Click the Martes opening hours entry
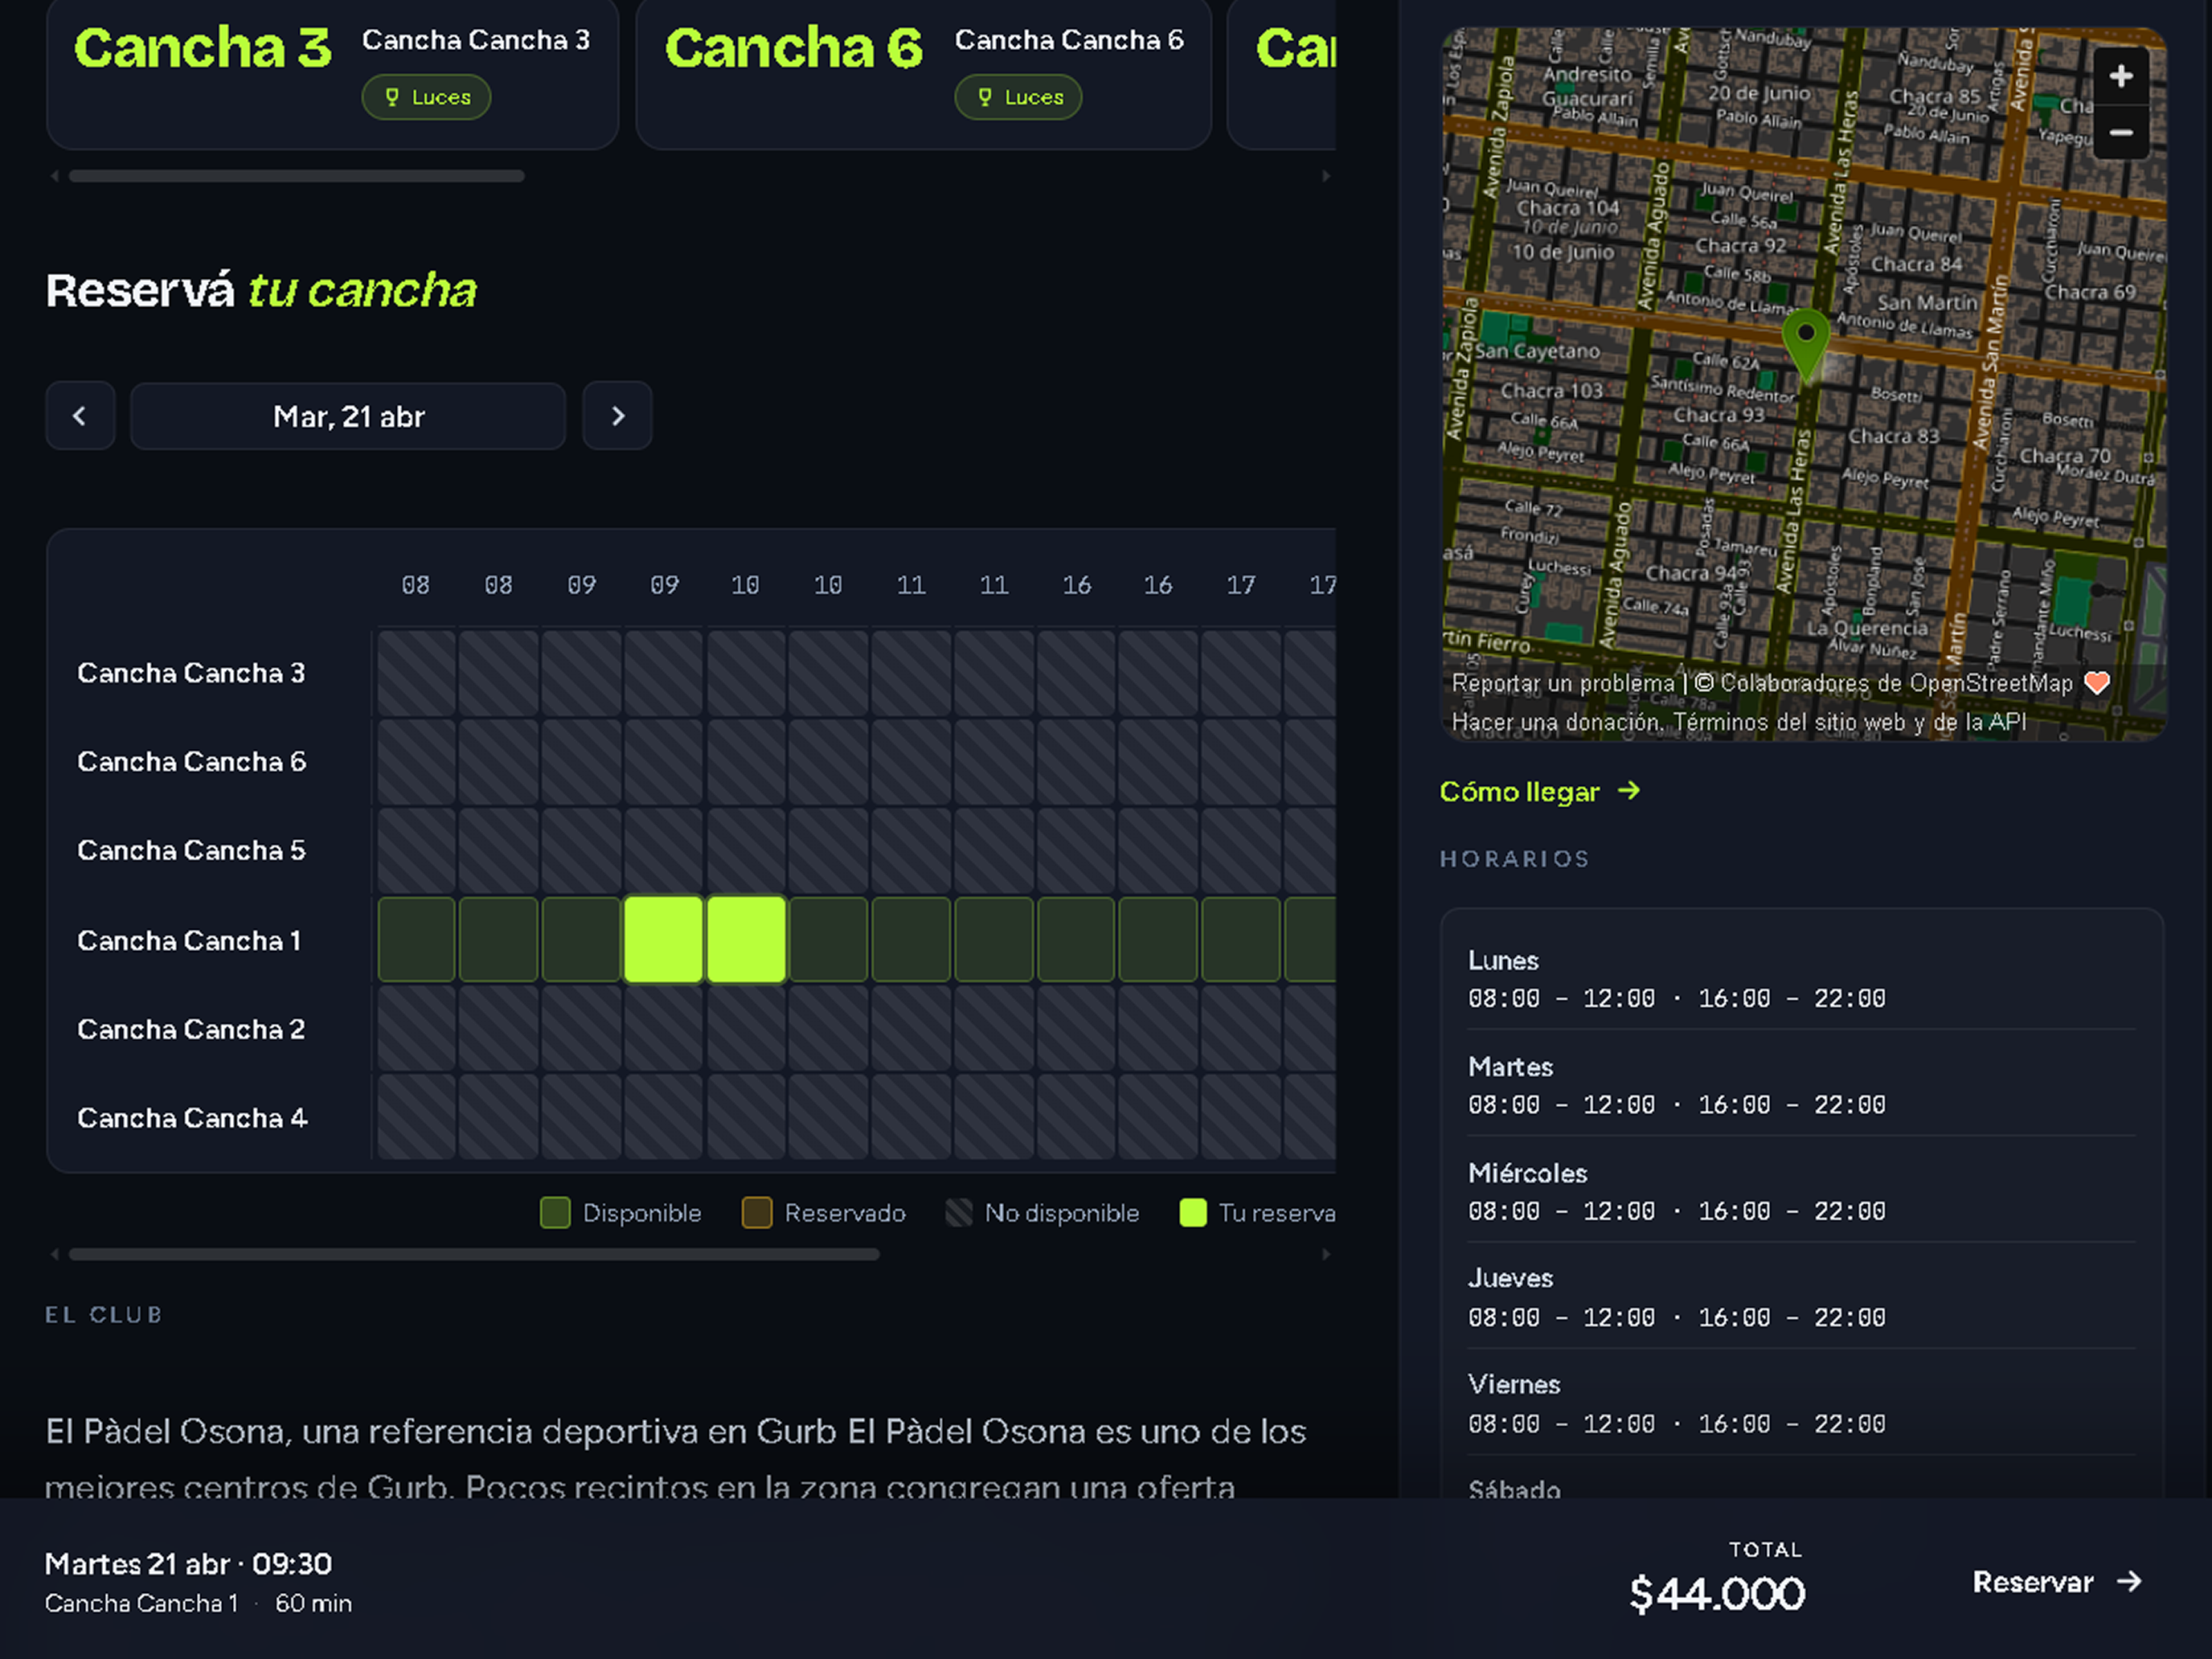Image resolution: width=2212 pixels, height=1659 pixels. pos(1801,1086)
